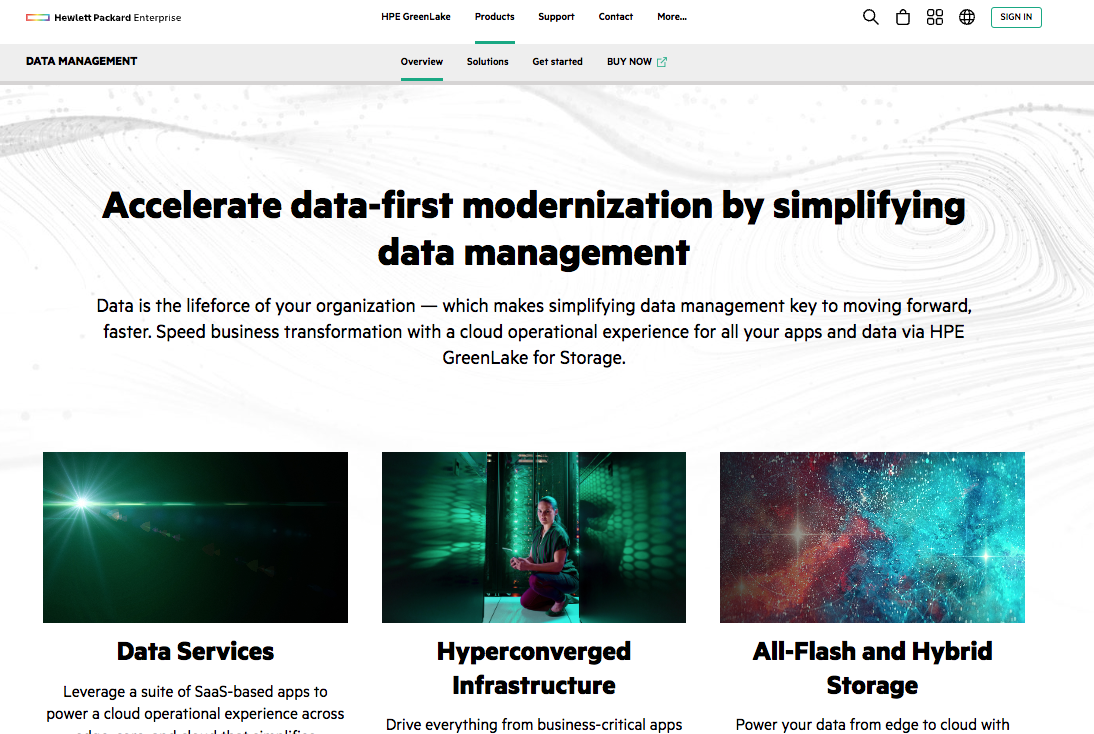Open the apps grid icon

point(935,17)
